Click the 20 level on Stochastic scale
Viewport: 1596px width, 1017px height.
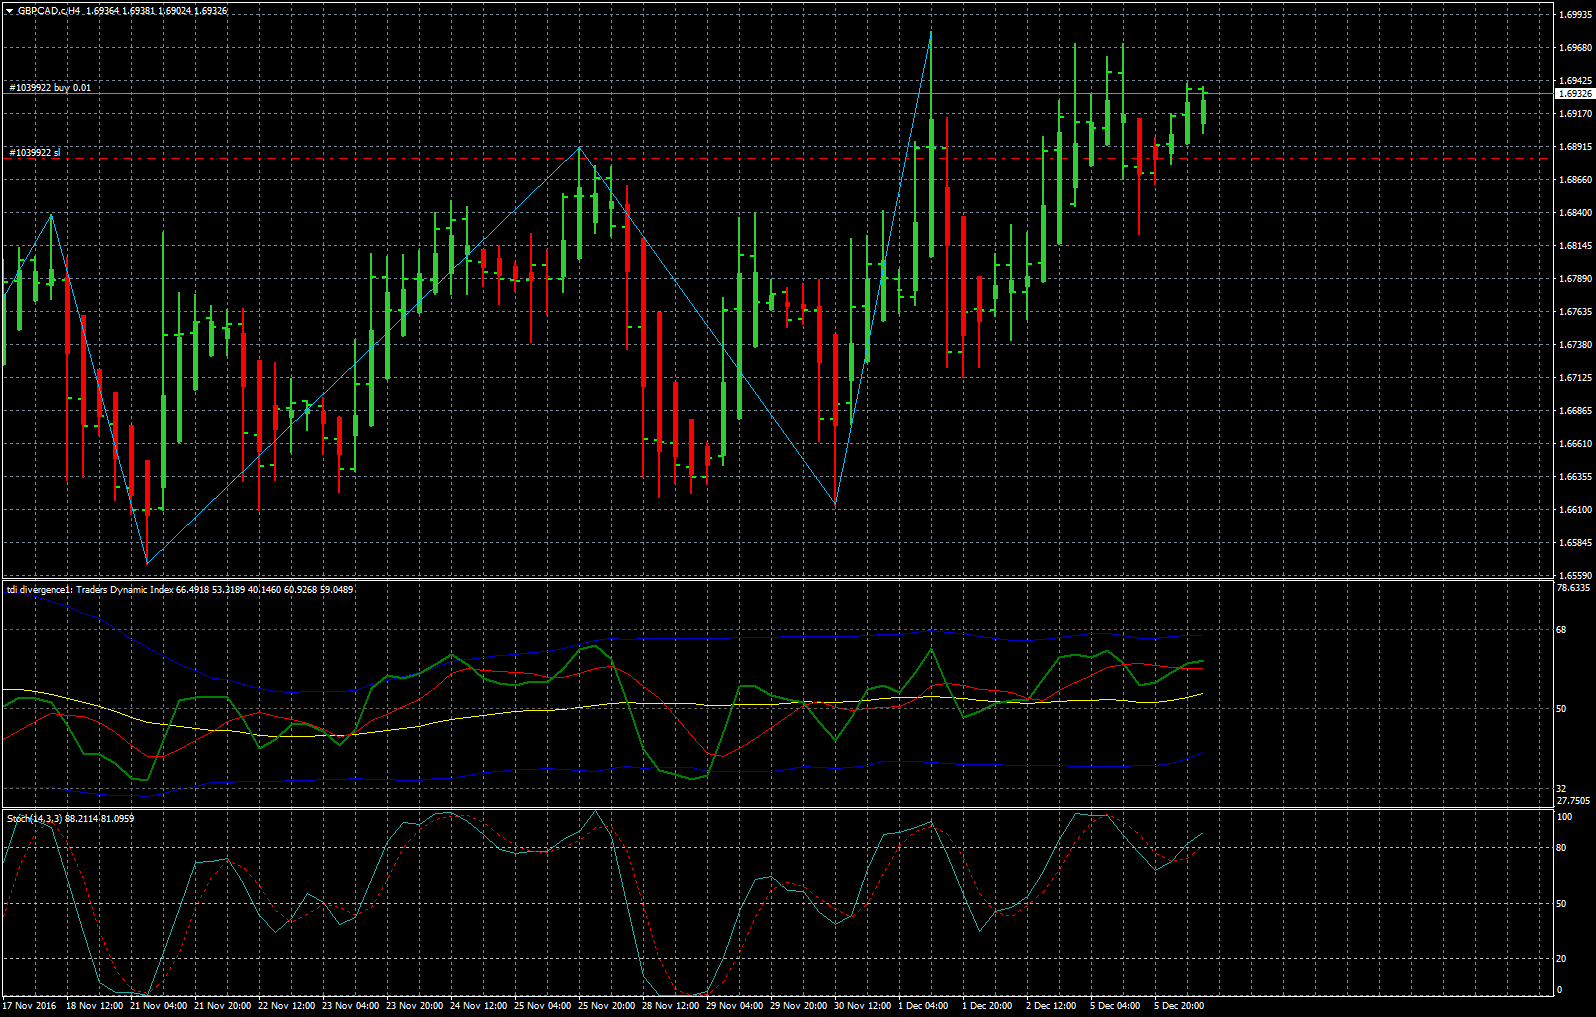(1561, 959)
